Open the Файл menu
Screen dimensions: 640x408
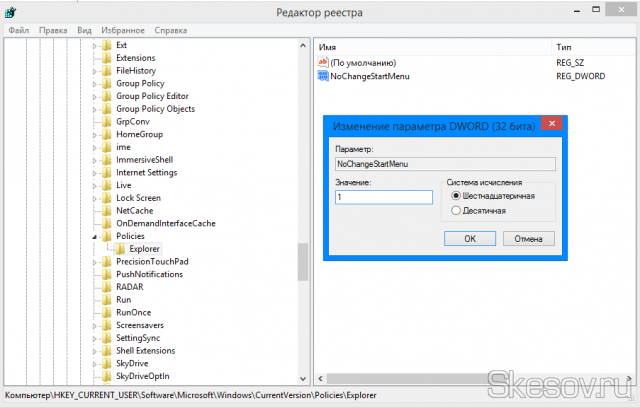pyautogui.click(x=18, y=30)
